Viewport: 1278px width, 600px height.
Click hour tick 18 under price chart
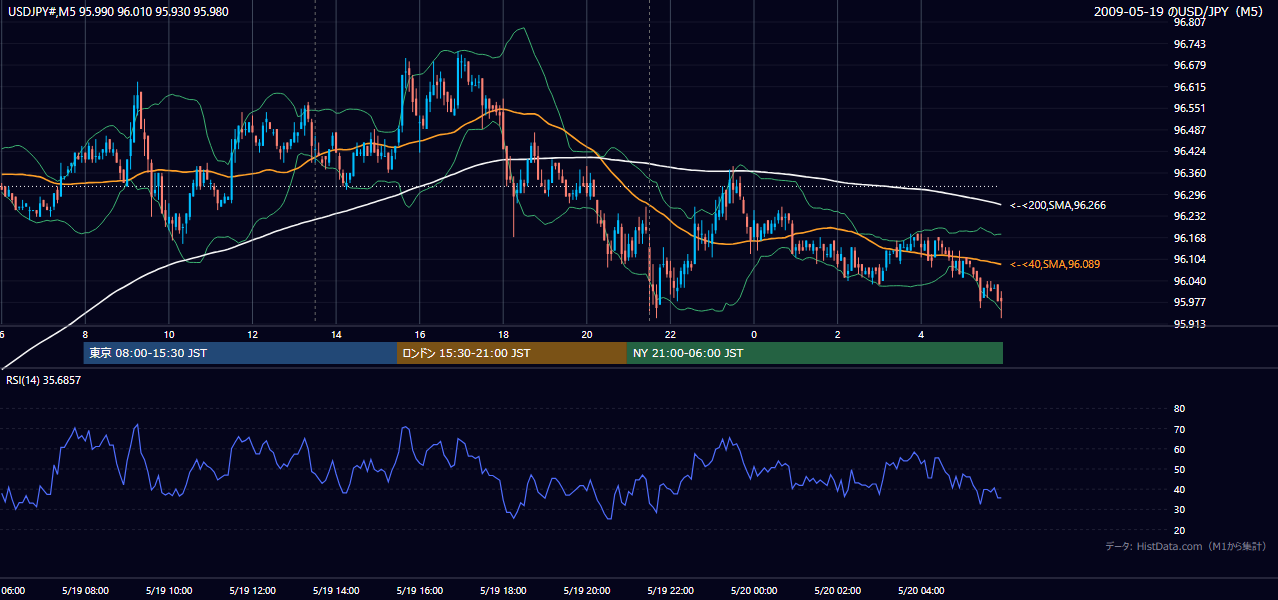tap(503, 335)
